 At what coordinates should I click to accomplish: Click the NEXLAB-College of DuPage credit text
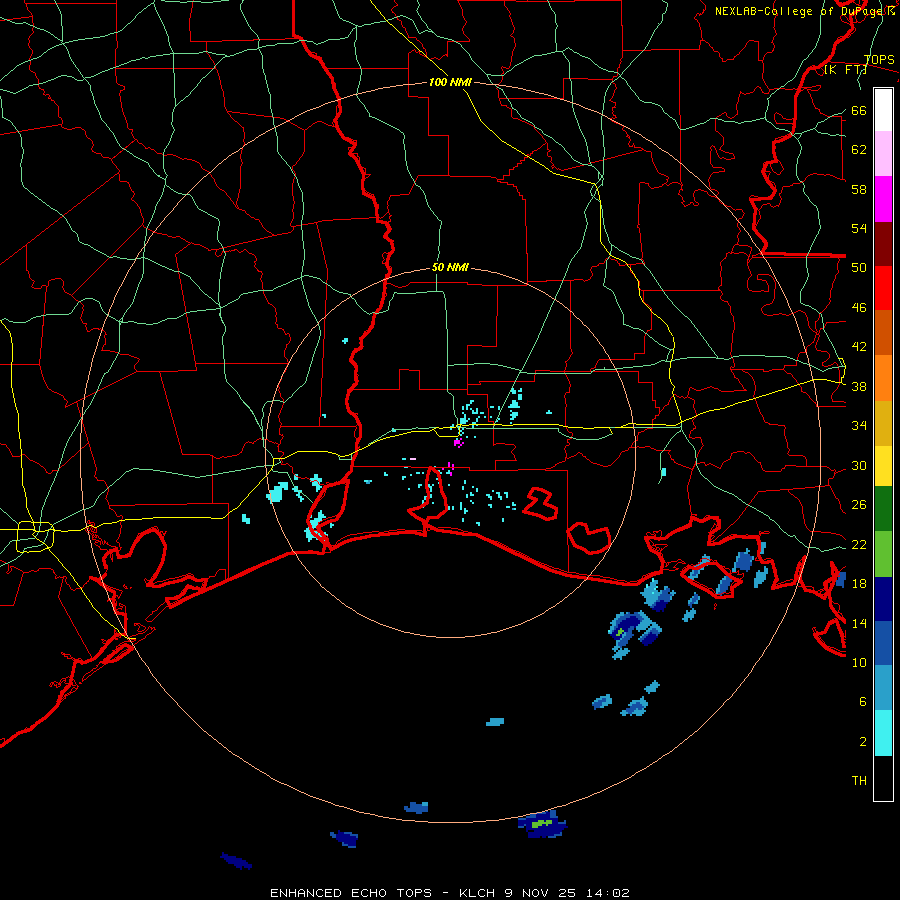804,11
